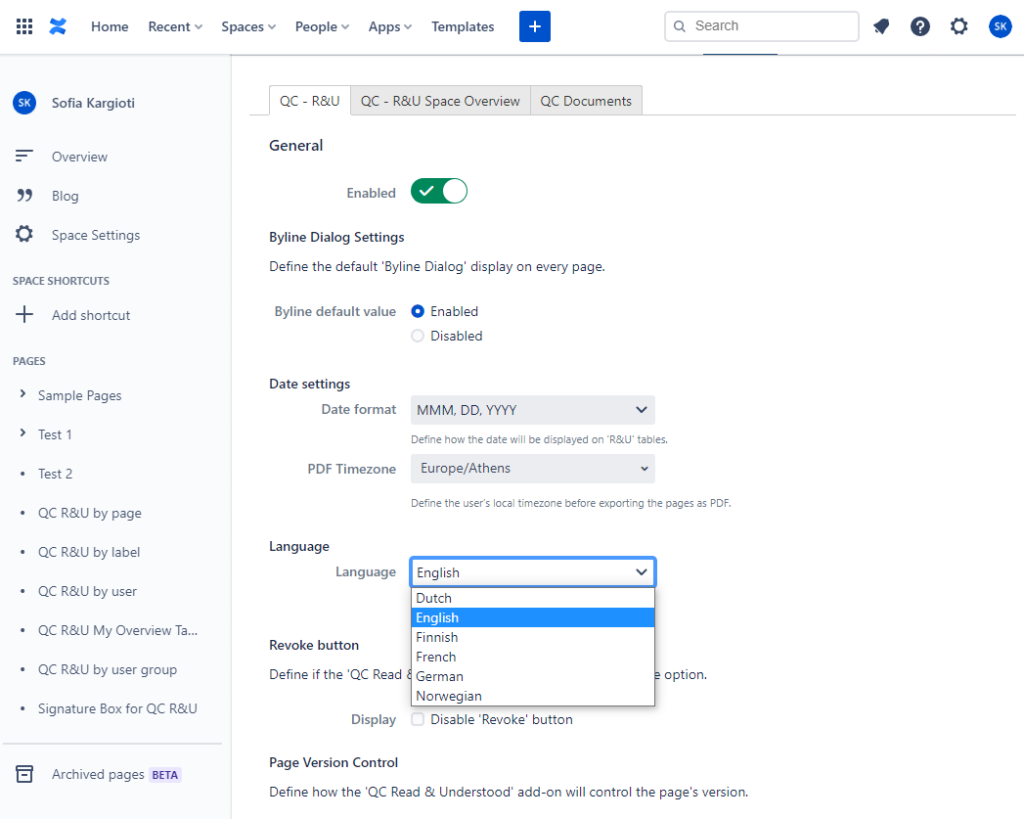
Task: Switch to the QC Documents tab
Action: pos(586,101)
